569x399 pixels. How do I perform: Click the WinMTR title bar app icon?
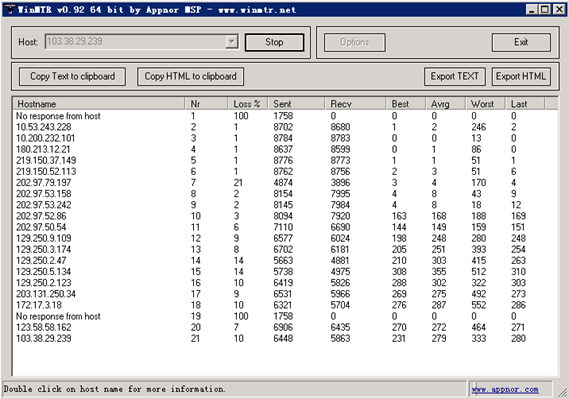click(x=10, y=9)
